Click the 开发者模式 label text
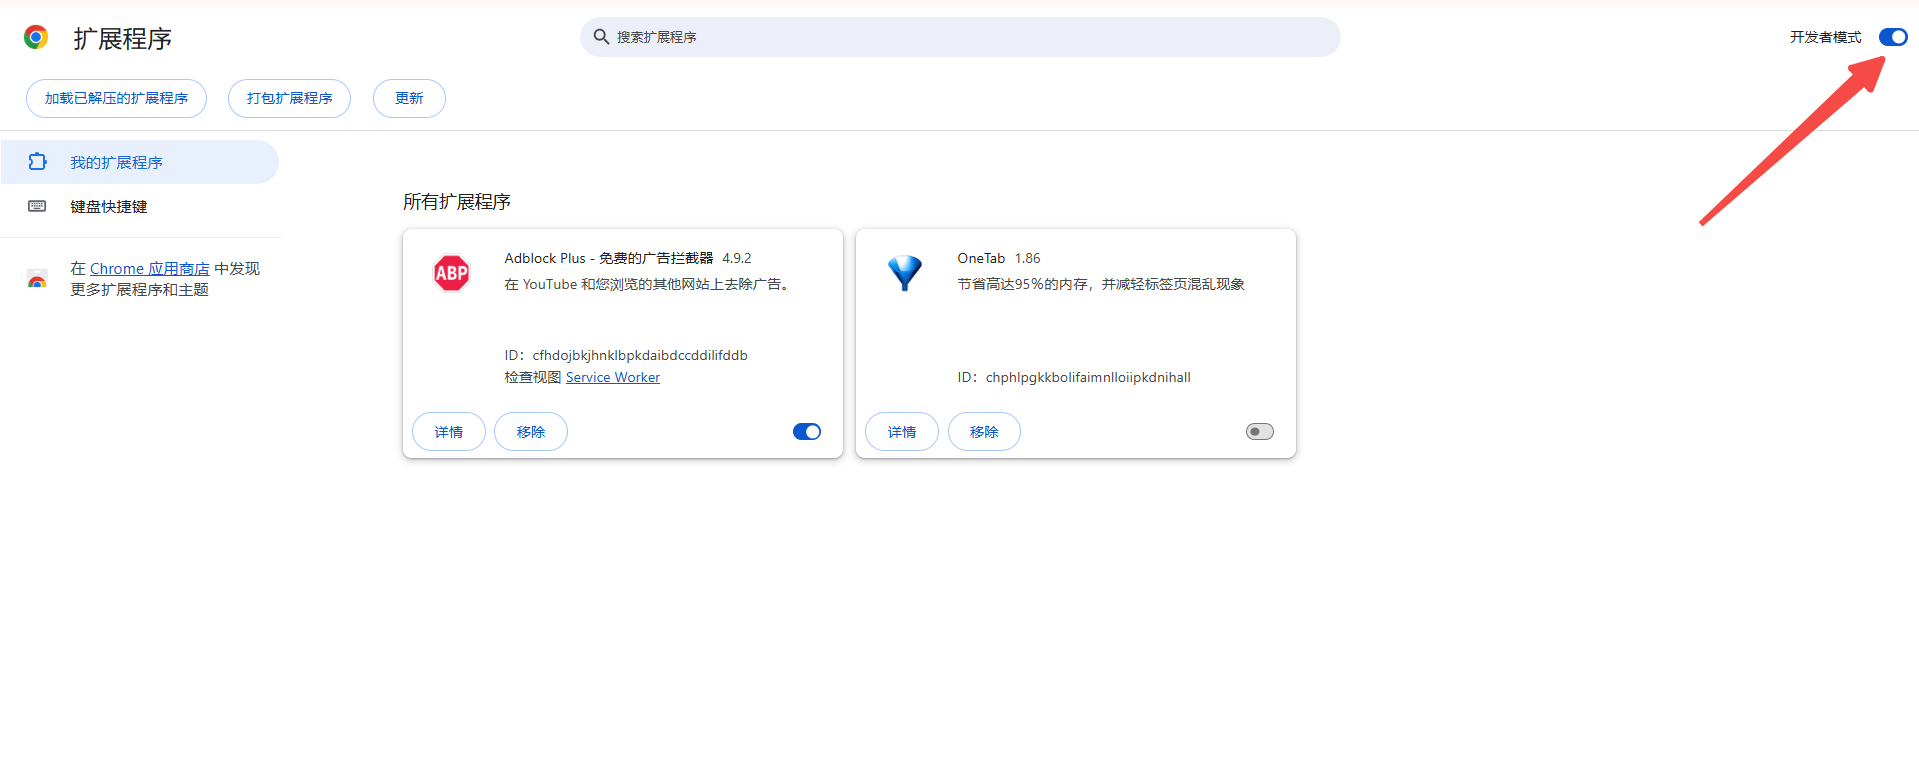Viewport: 1919px width, 775px height. (x=1826, y=37)
